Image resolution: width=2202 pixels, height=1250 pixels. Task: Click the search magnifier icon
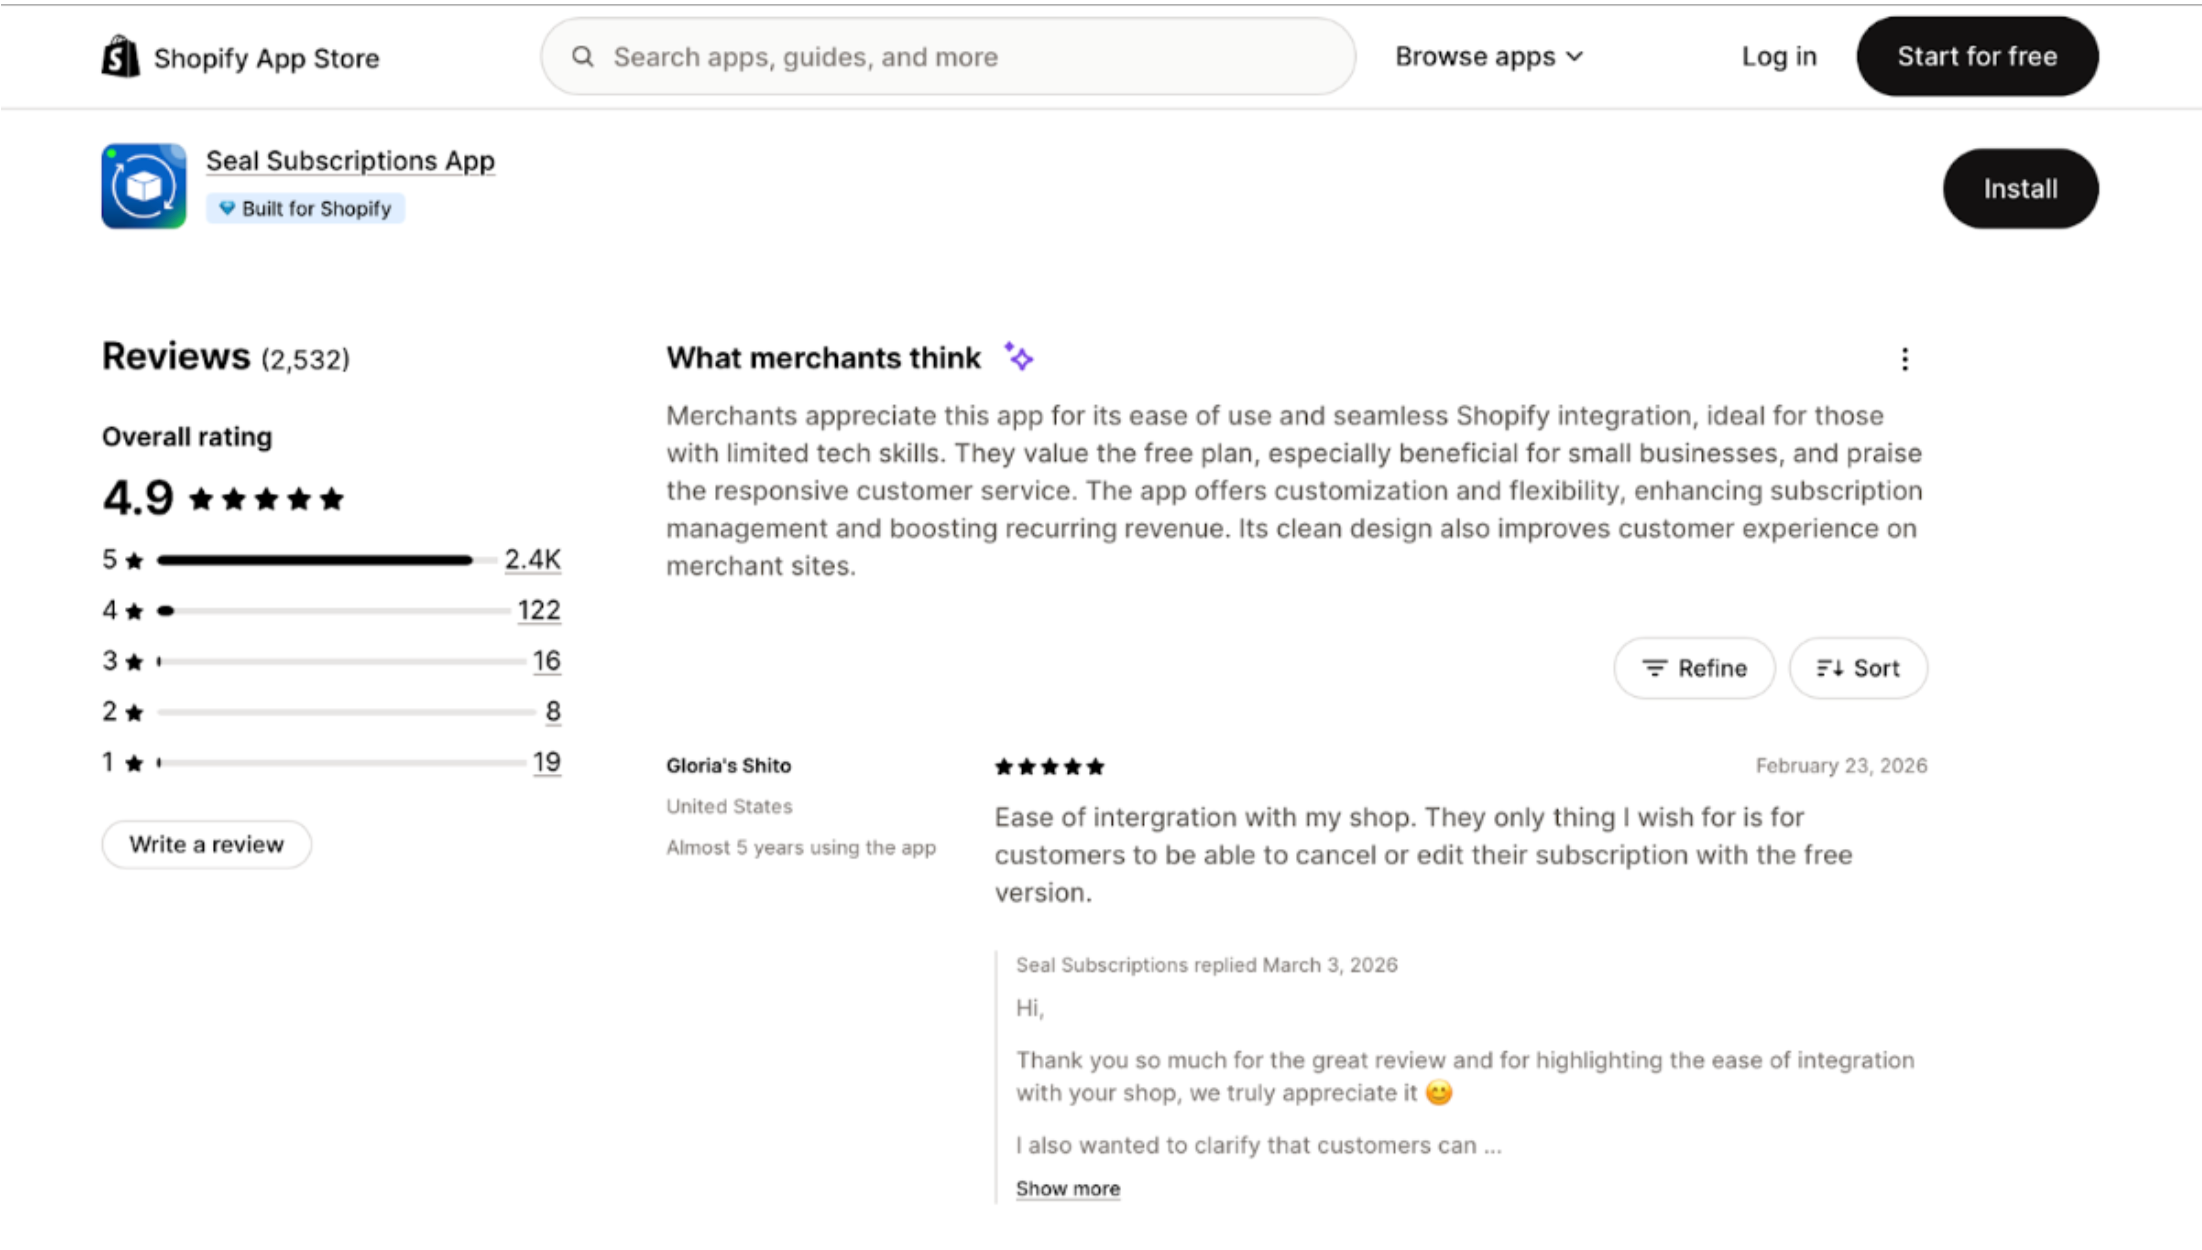[583, 57]
